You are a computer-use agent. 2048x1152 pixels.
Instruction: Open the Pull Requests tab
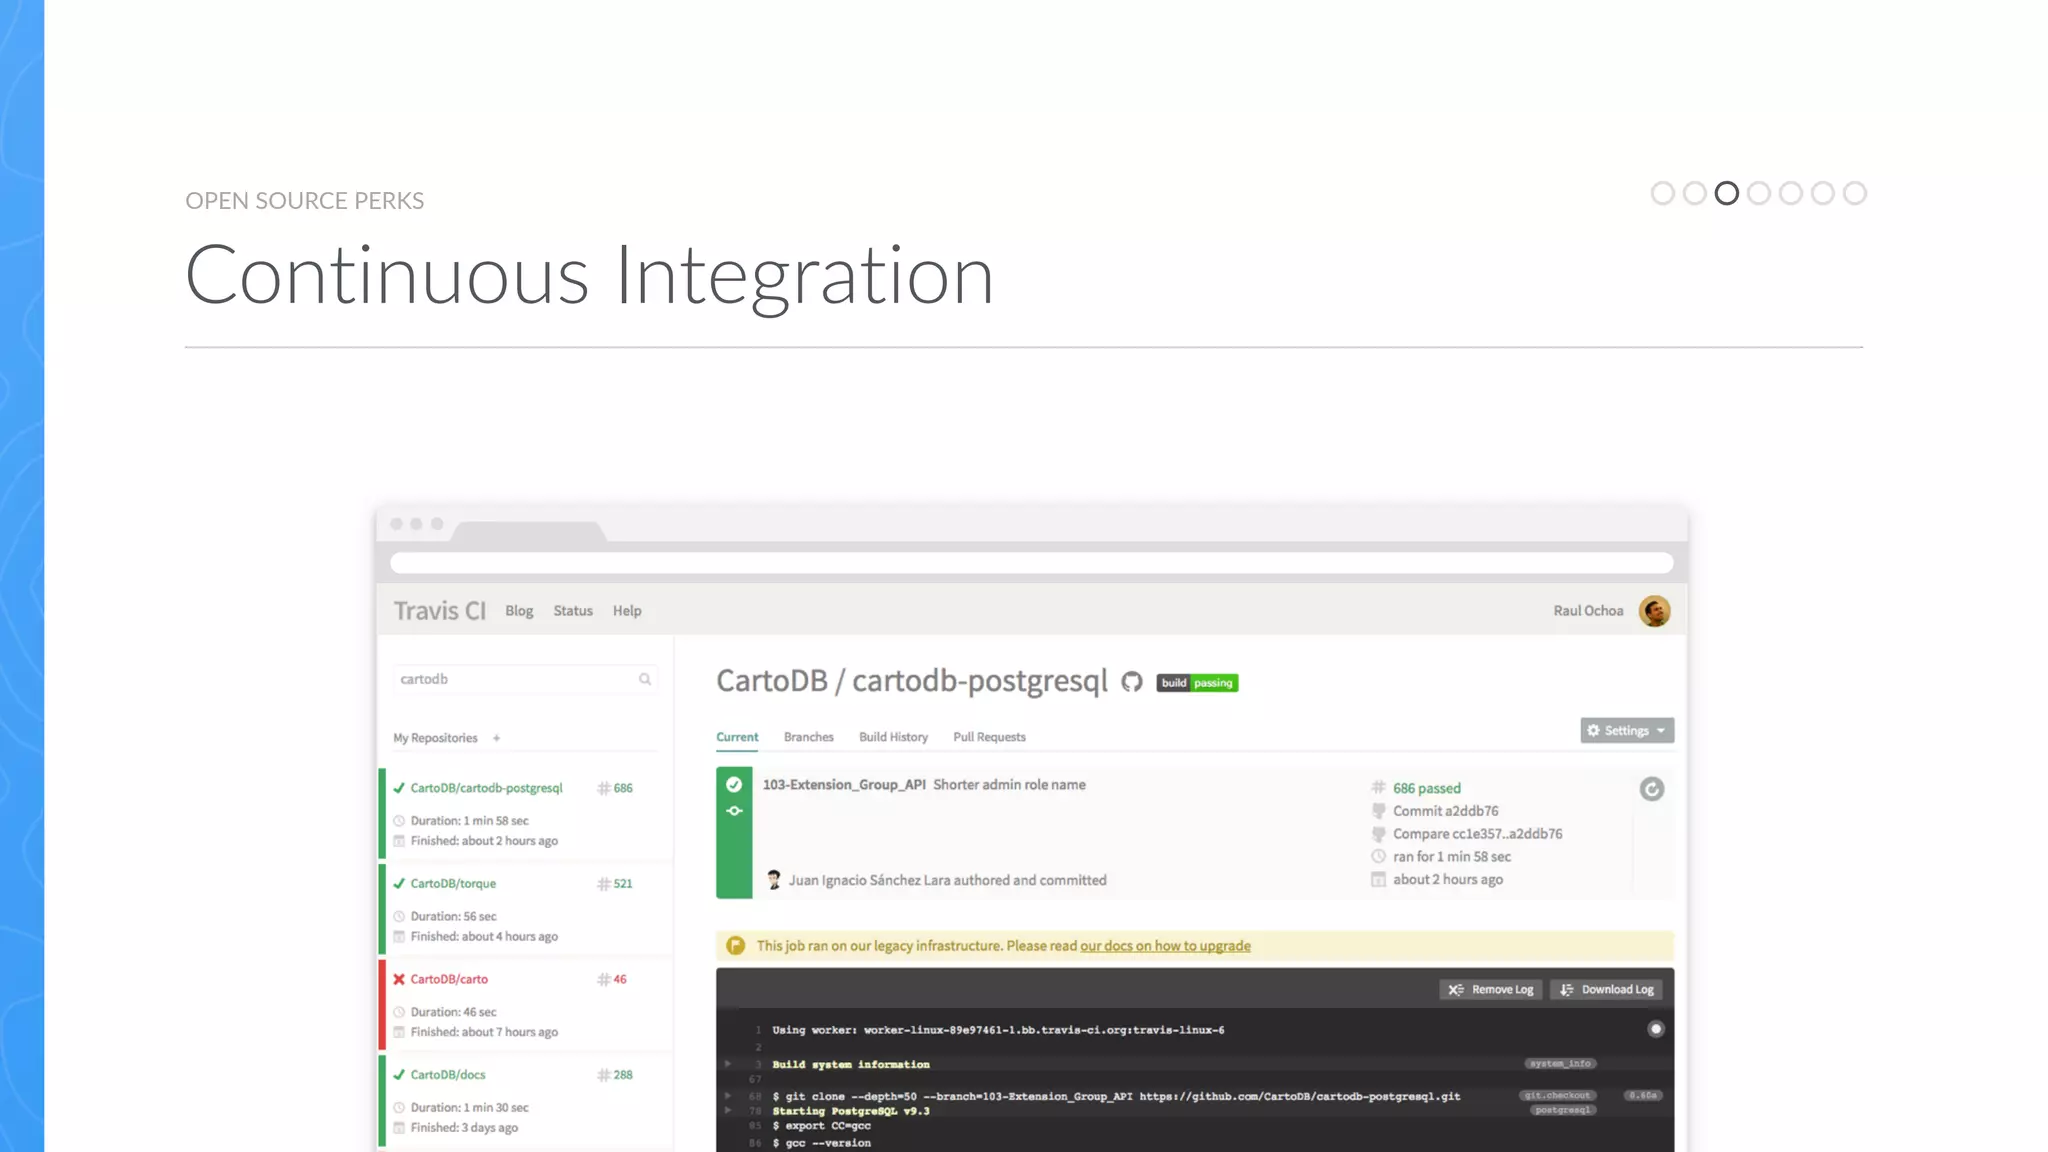click(x=989, y=737)
